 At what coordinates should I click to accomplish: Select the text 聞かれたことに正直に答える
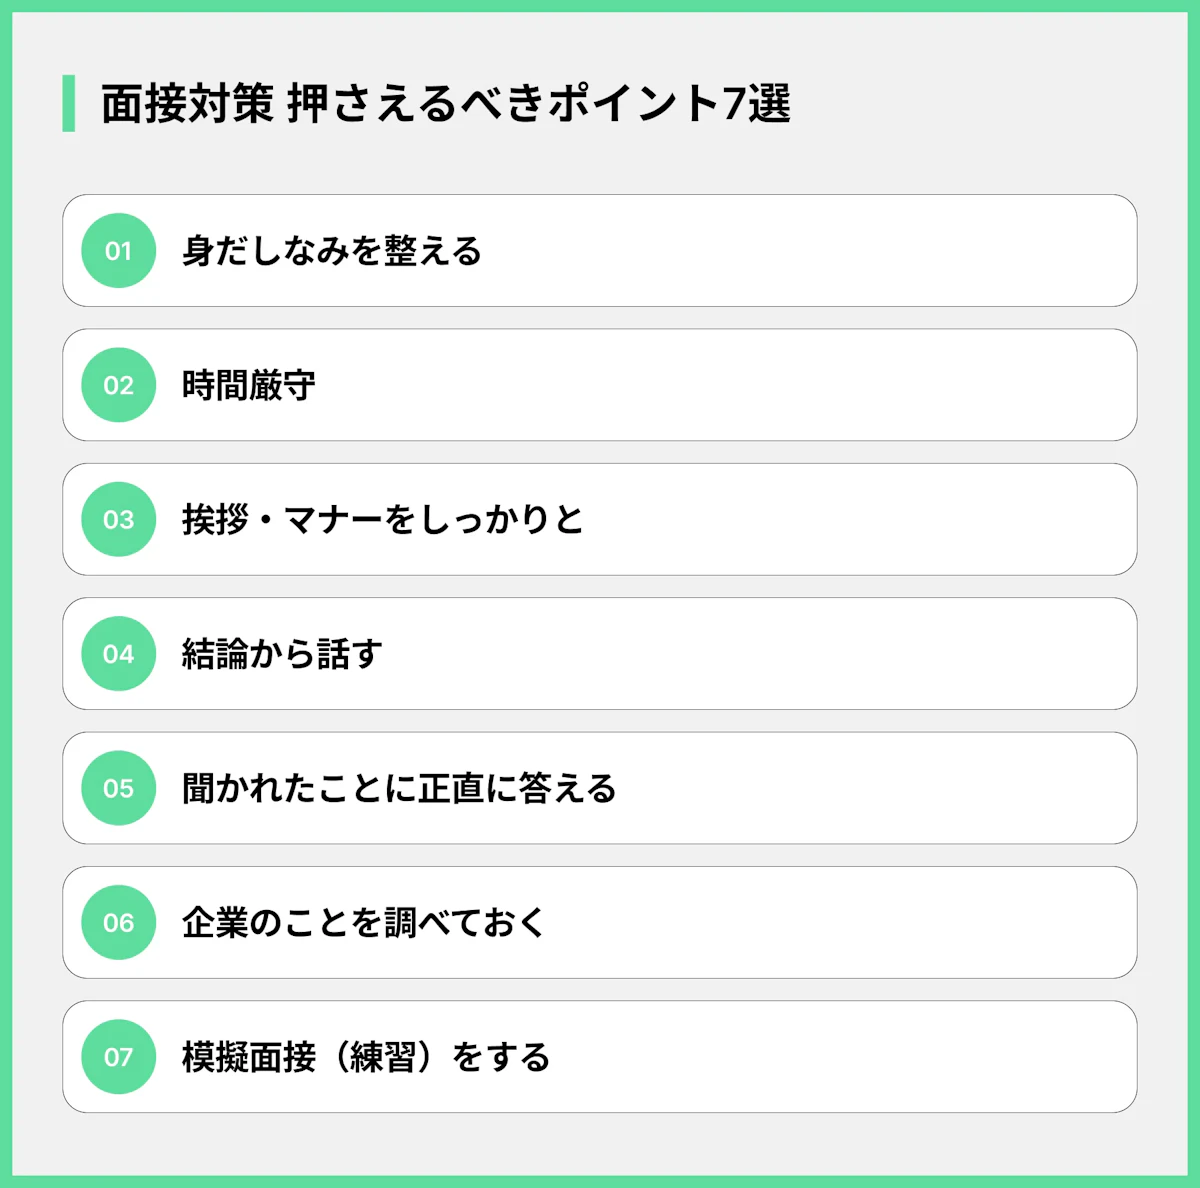tap(399, 788)
